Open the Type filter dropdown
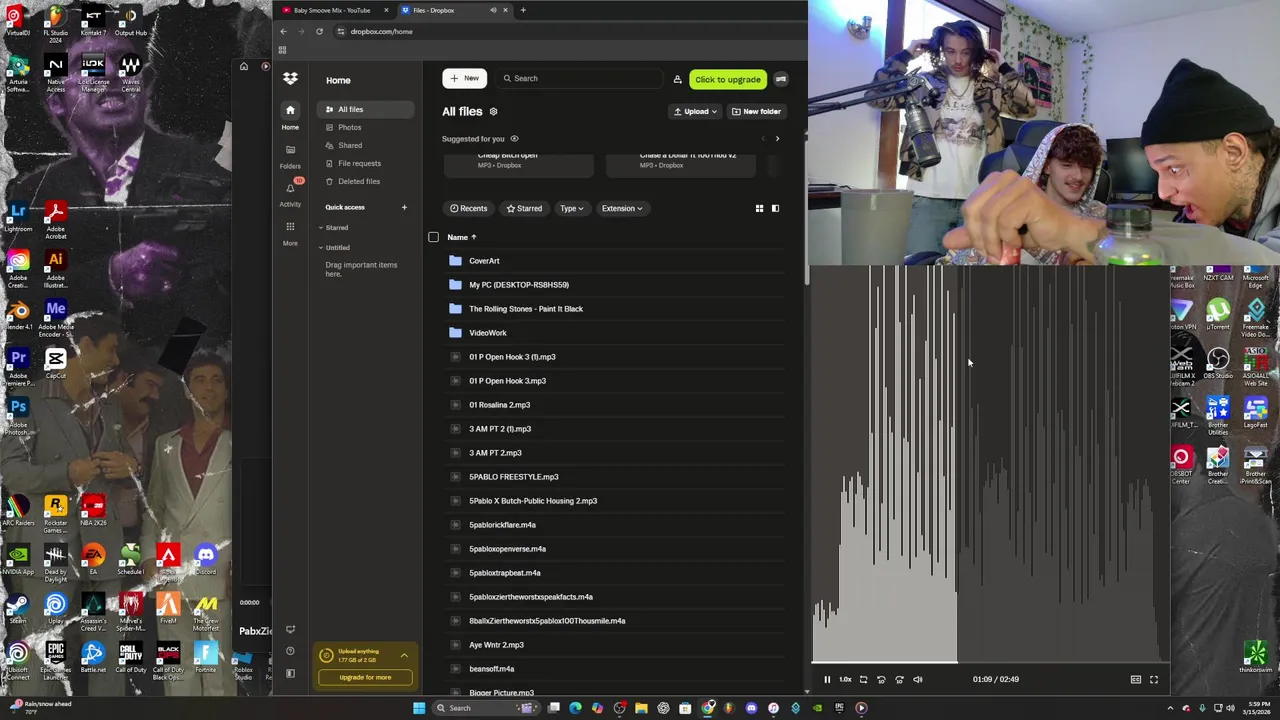This screenshot has height=720, width=1280. (571, 208)
